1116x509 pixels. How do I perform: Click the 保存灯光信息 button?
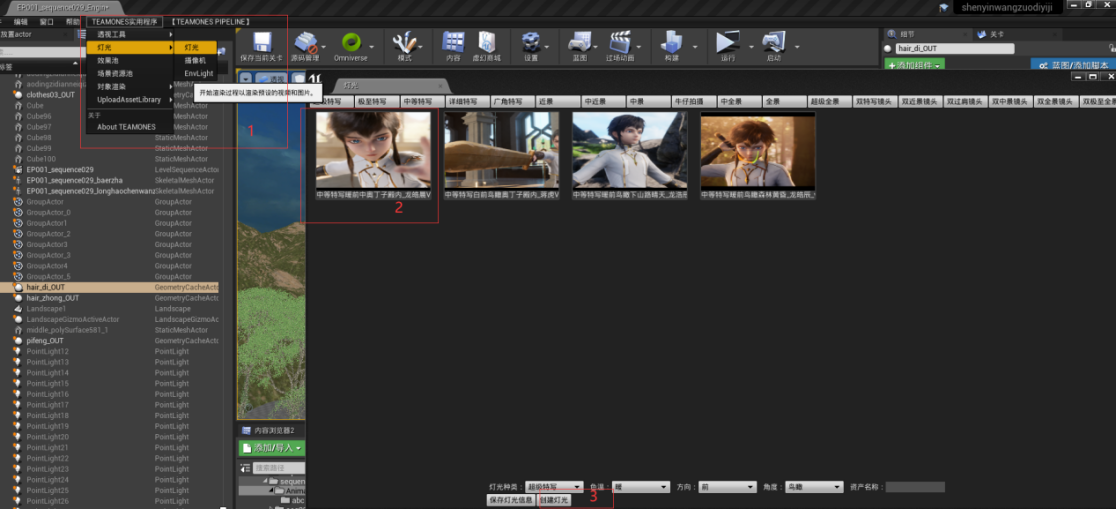coord(510,500)
